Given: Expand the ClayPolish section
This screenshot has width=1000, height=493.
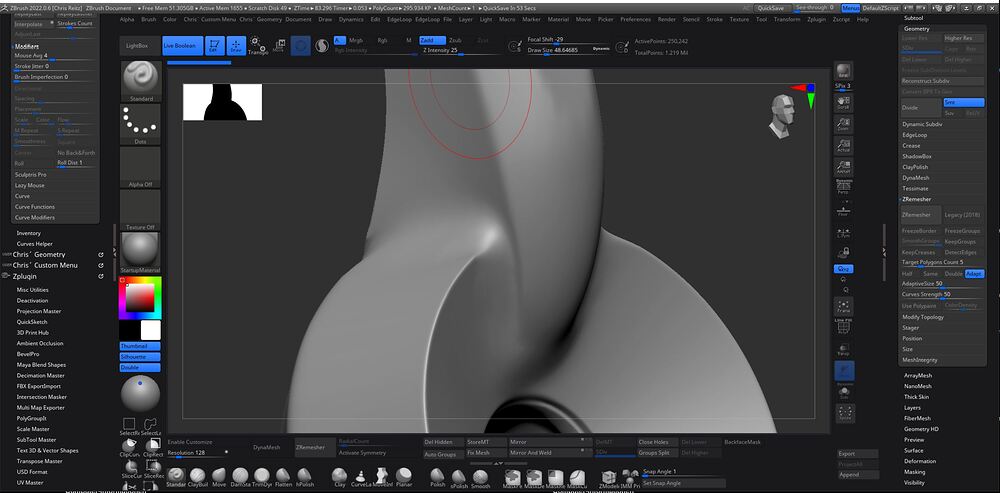Looking at the screenshot, I should [915, 167].
